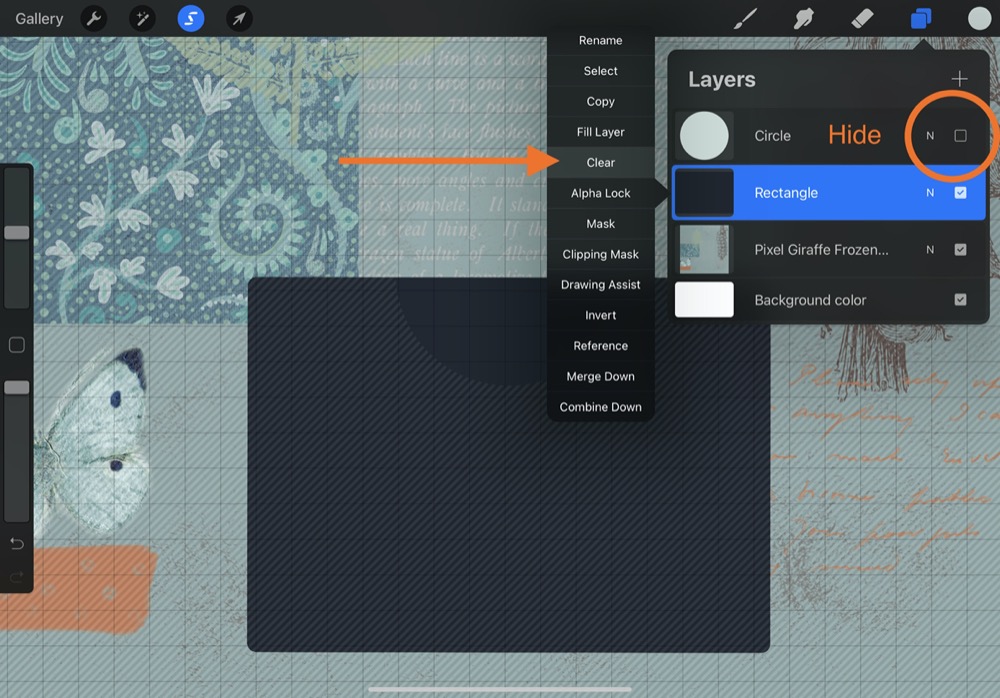This screenshot has width=1000, height=698.
Task: Return to Gallery
Action: 39,19
